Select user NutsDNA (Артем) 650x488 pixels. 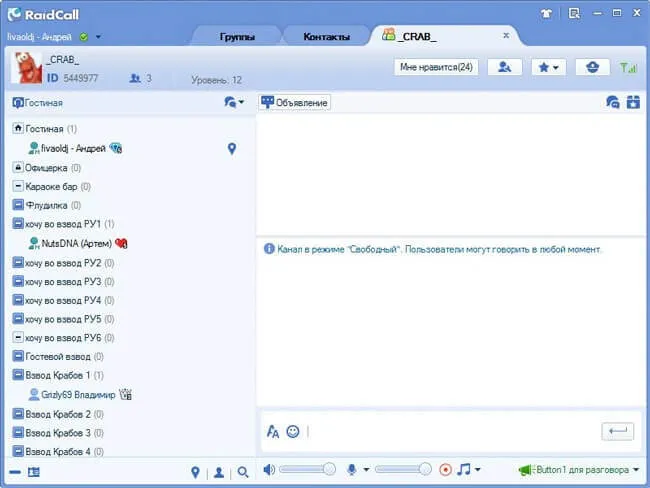pos(76,243)
